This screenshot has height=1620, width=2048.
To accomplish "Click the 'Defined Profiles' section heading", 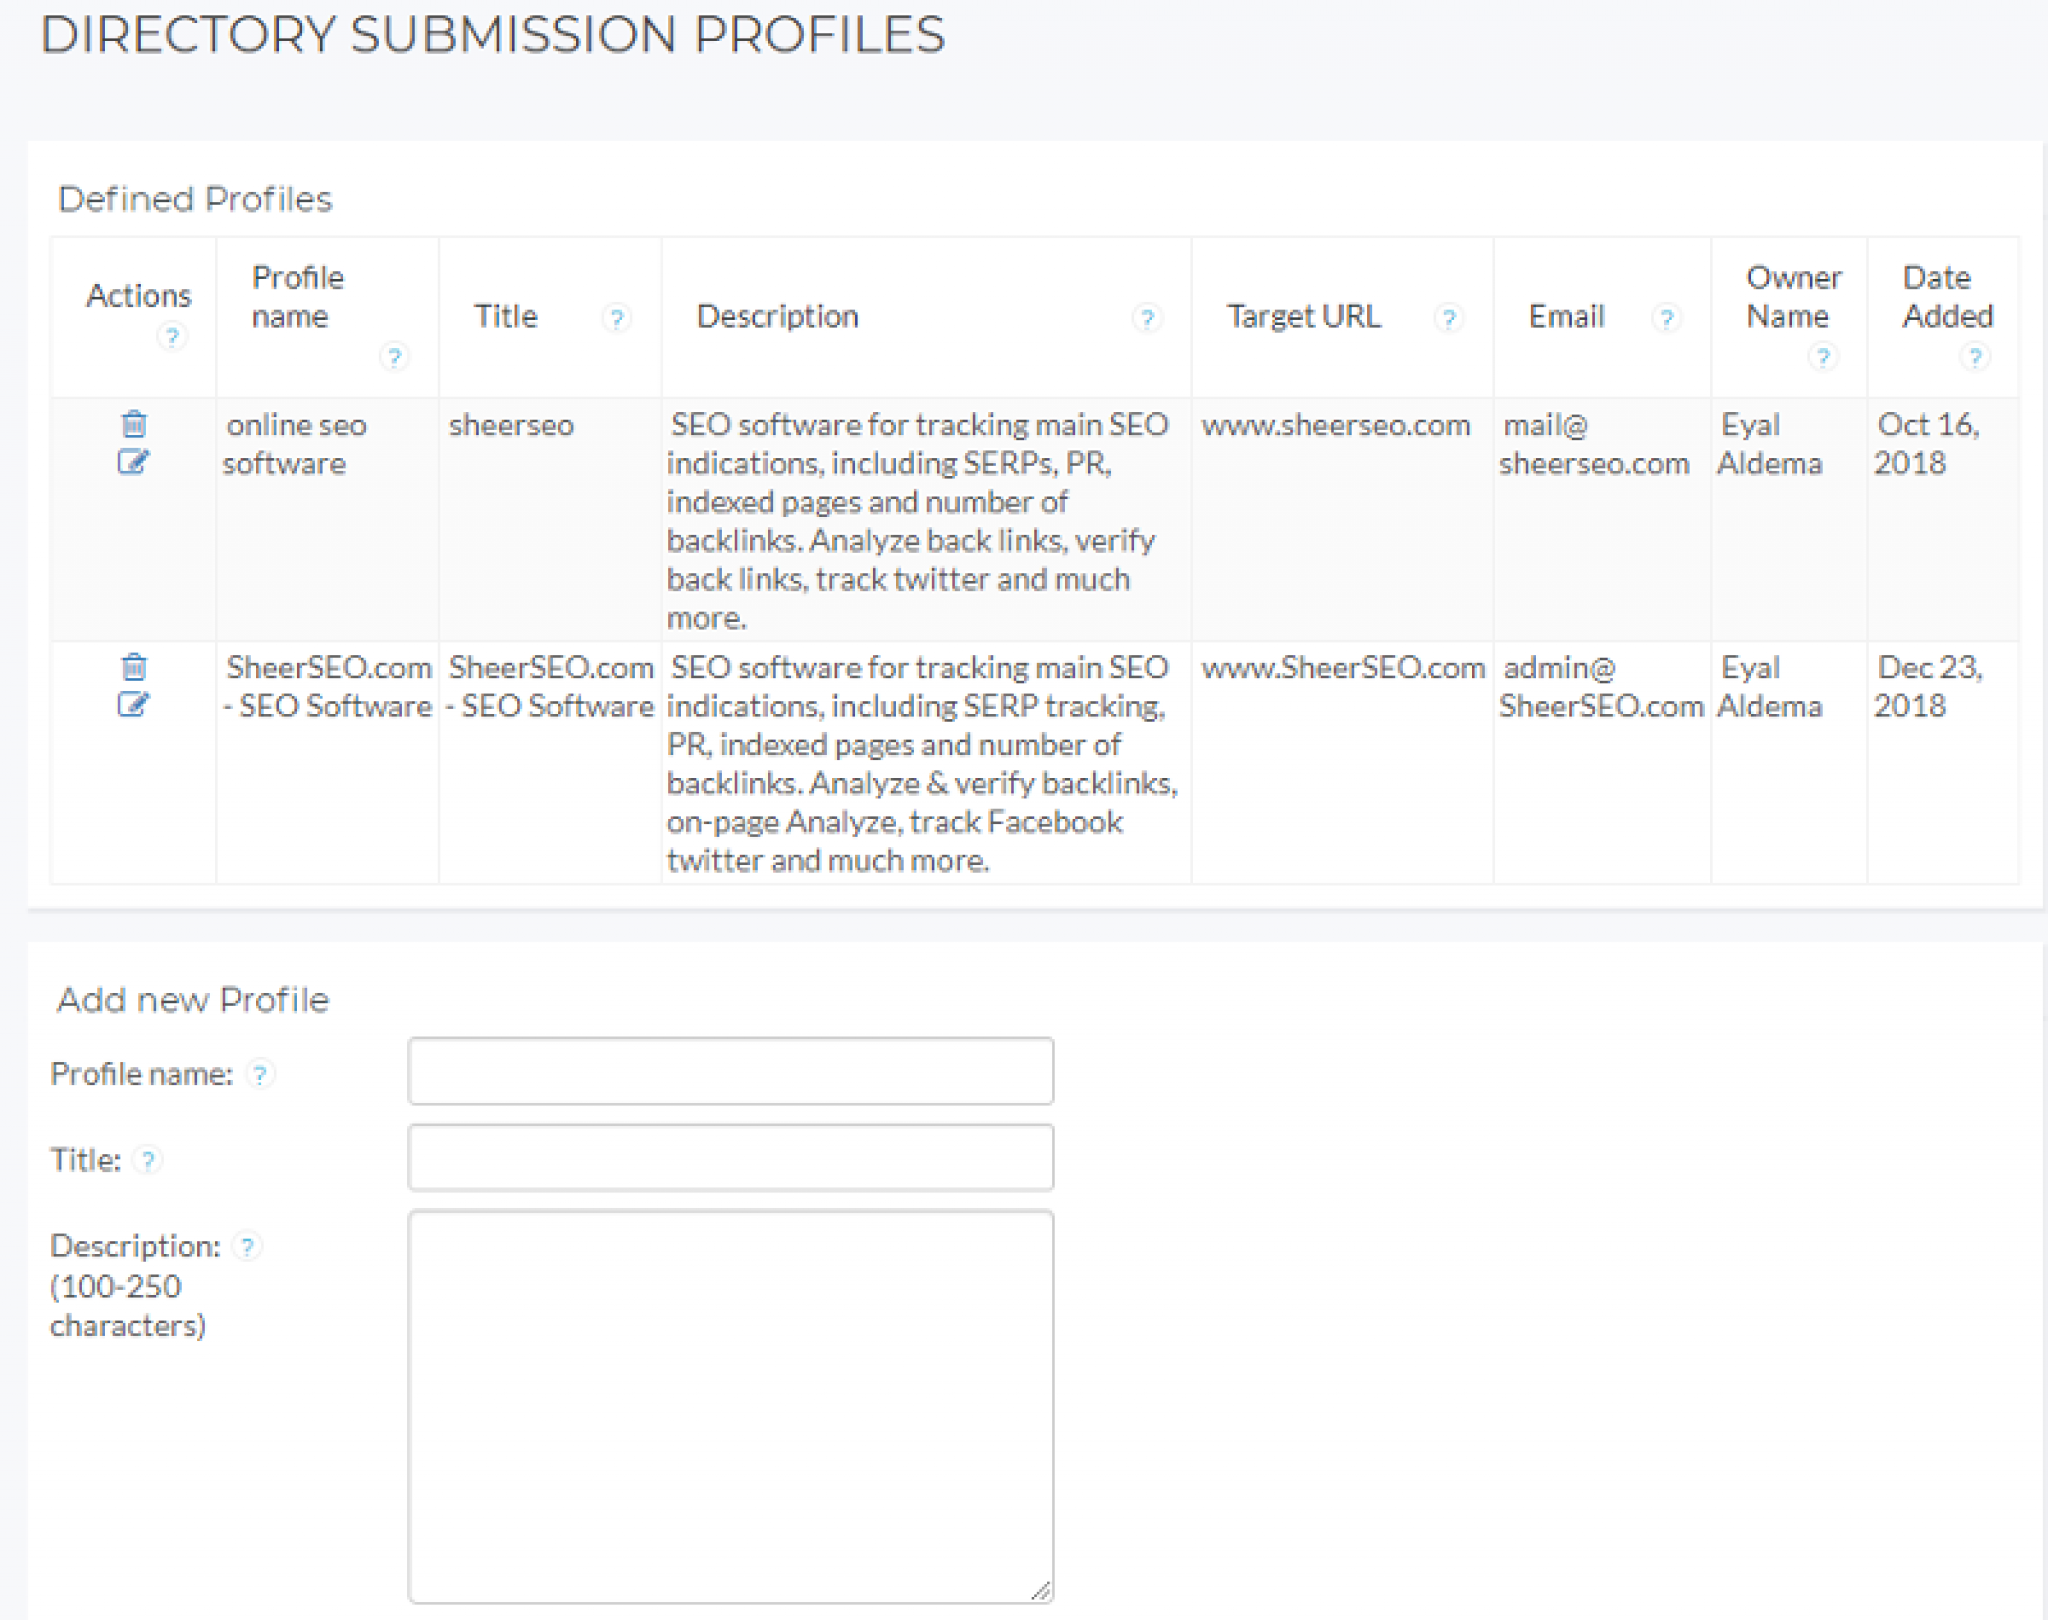I will [x=195, y=199].
